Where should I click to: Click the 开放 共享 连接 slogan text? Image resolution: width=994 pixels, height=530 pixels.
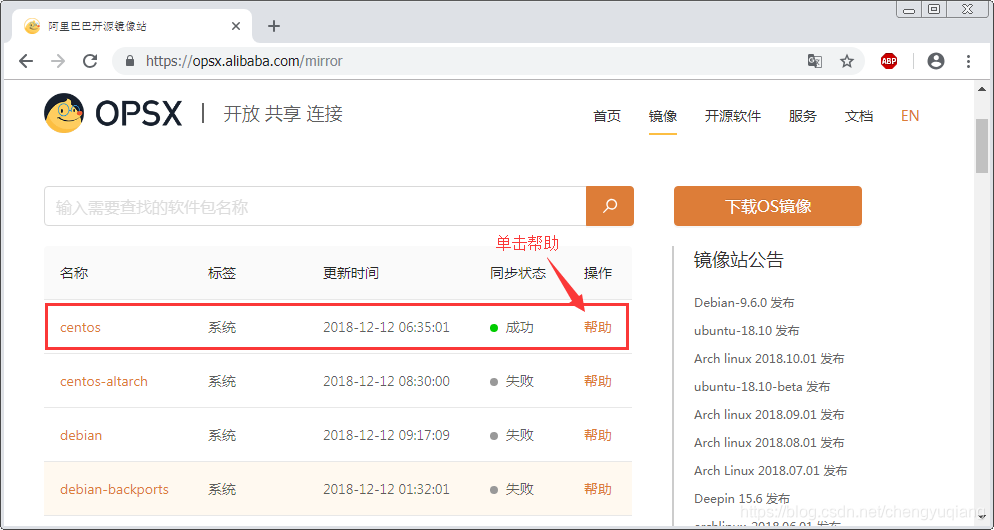(283, 113)
